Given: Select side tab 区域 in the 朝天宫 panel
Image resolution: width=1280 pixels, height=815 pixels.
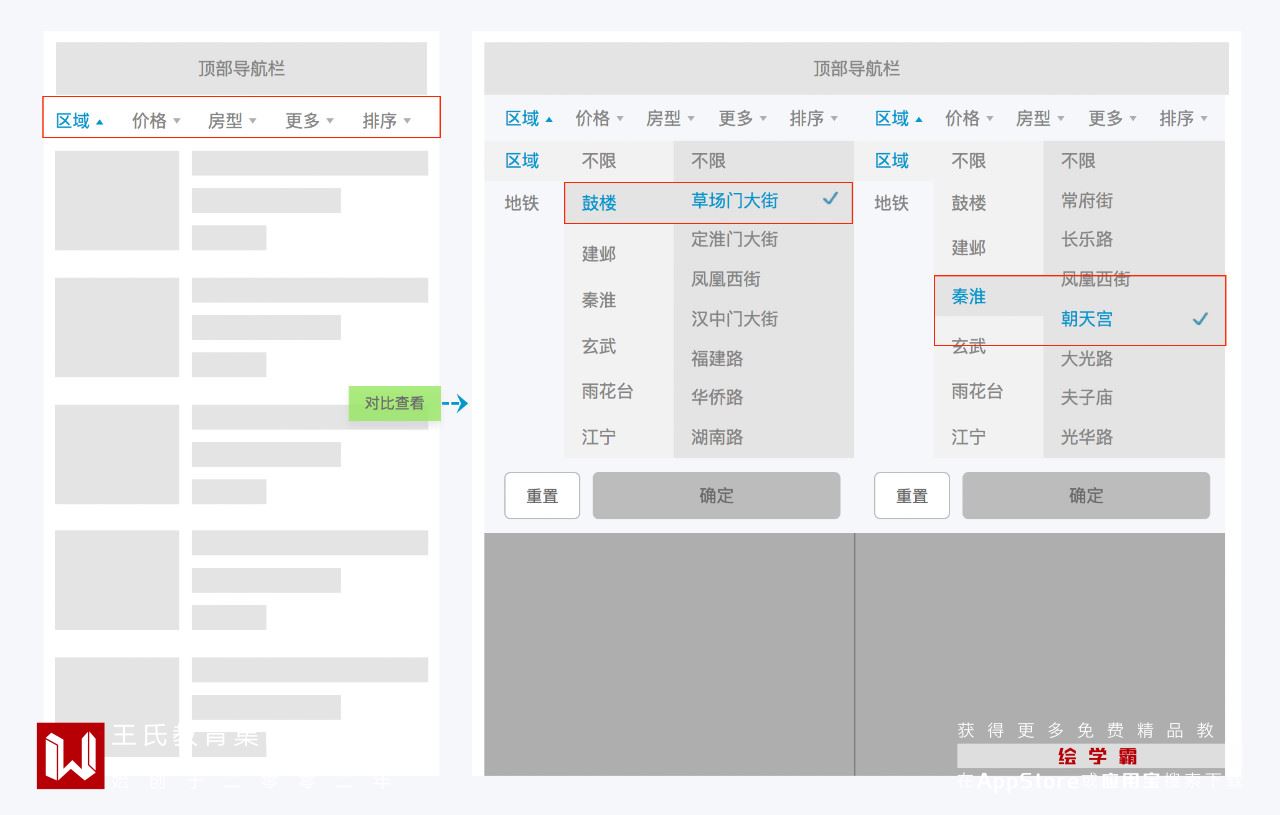Looking at the screenshot, I should click(892, 161).
